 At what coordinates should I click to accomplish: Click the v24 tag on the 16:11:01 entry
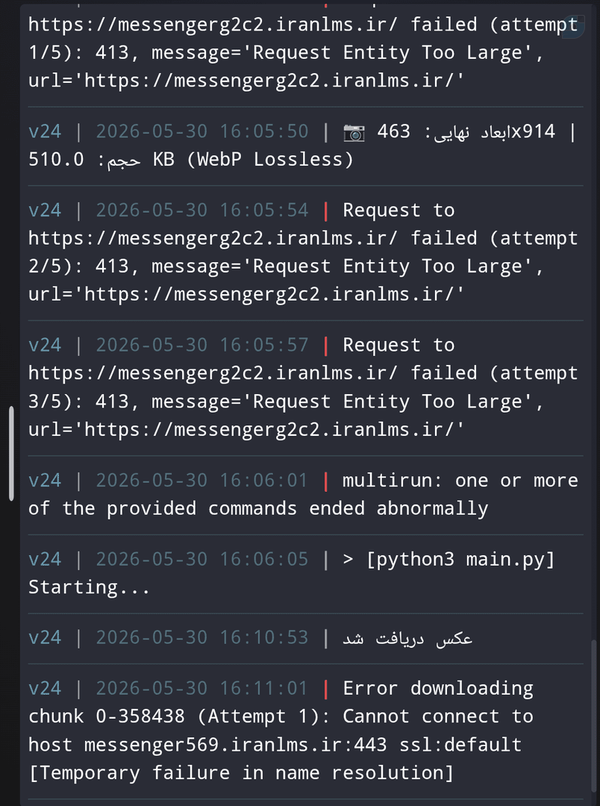pos(45,688)
